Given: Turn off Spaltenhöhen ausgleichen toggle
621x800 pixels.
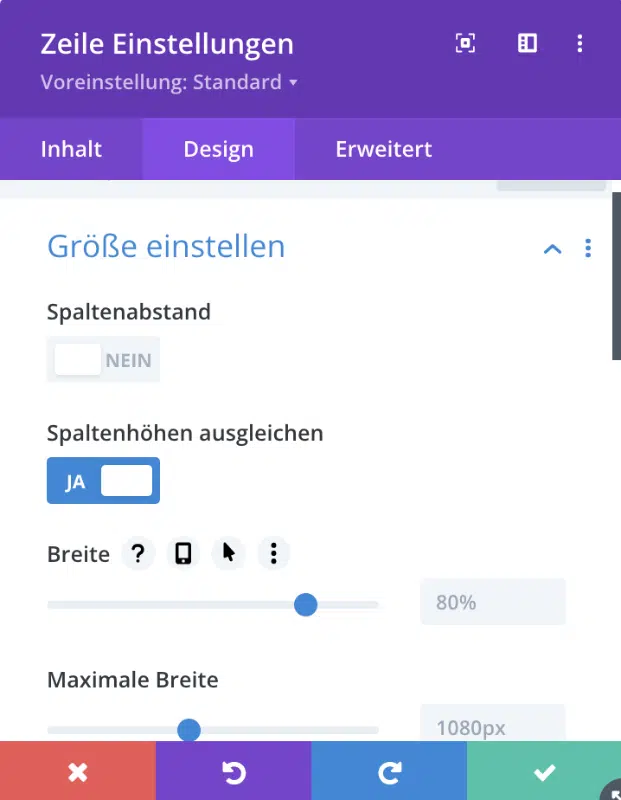Looking at the screenshot, I should tap(103, 481).
